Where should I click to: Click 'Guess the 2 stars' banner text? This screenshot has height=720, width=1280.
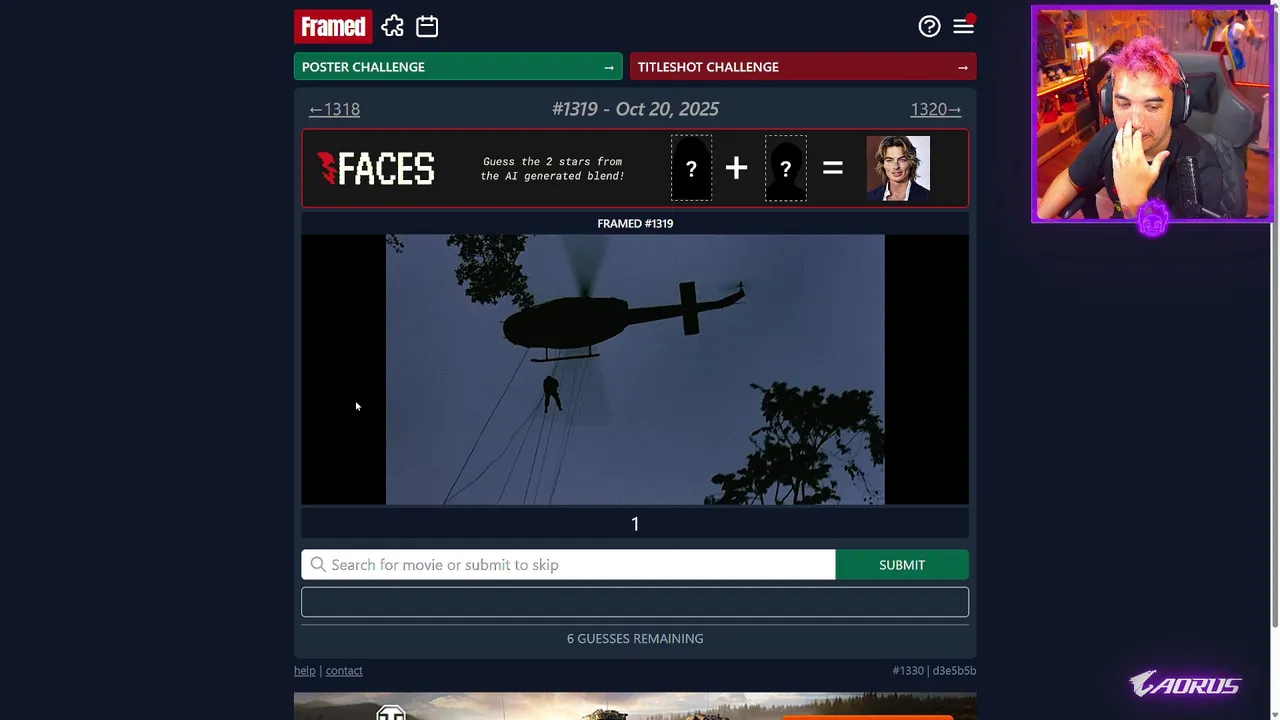pos(552,168)
